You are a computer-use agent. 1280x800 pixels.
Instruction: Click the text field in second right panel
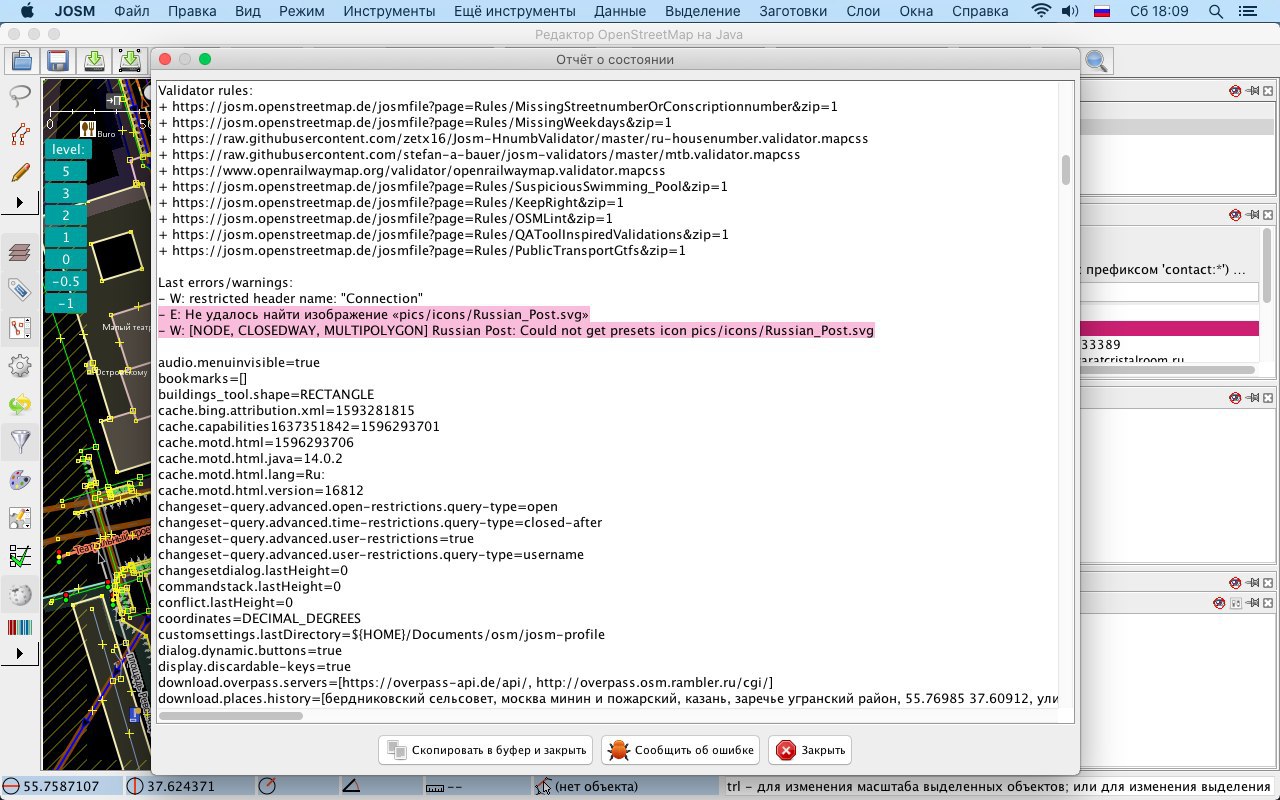(x=1169, y=292)
